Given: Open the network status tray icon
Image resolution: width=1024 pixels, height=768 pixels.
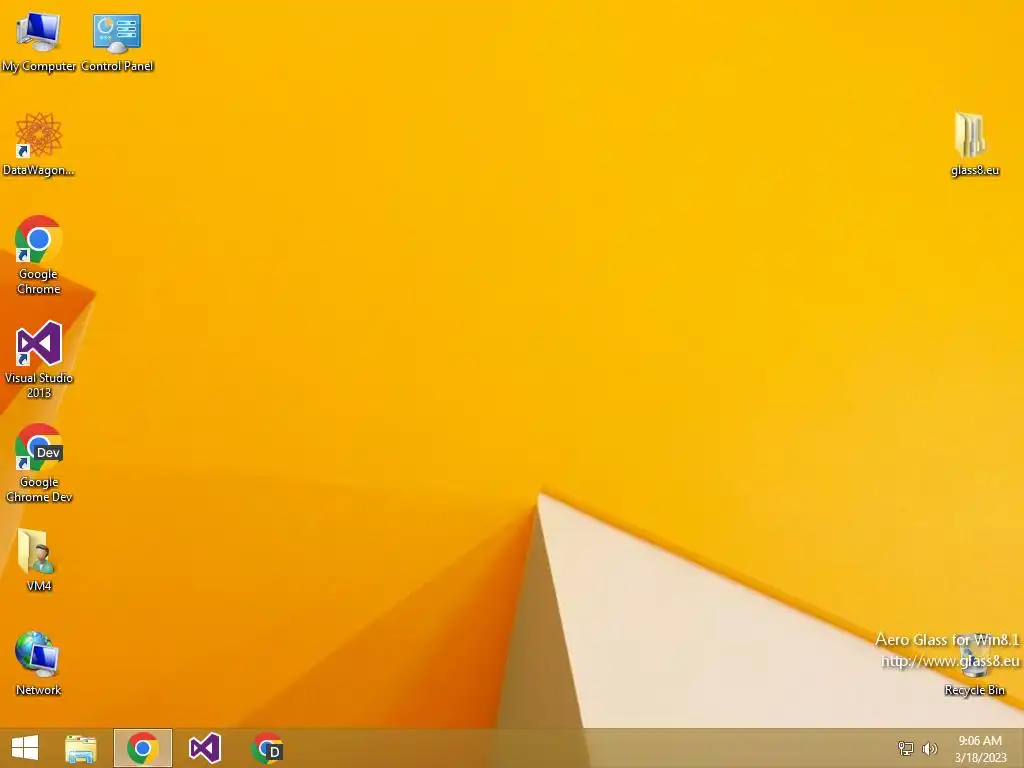Looking at the screenshot, I should coord(906,748).
